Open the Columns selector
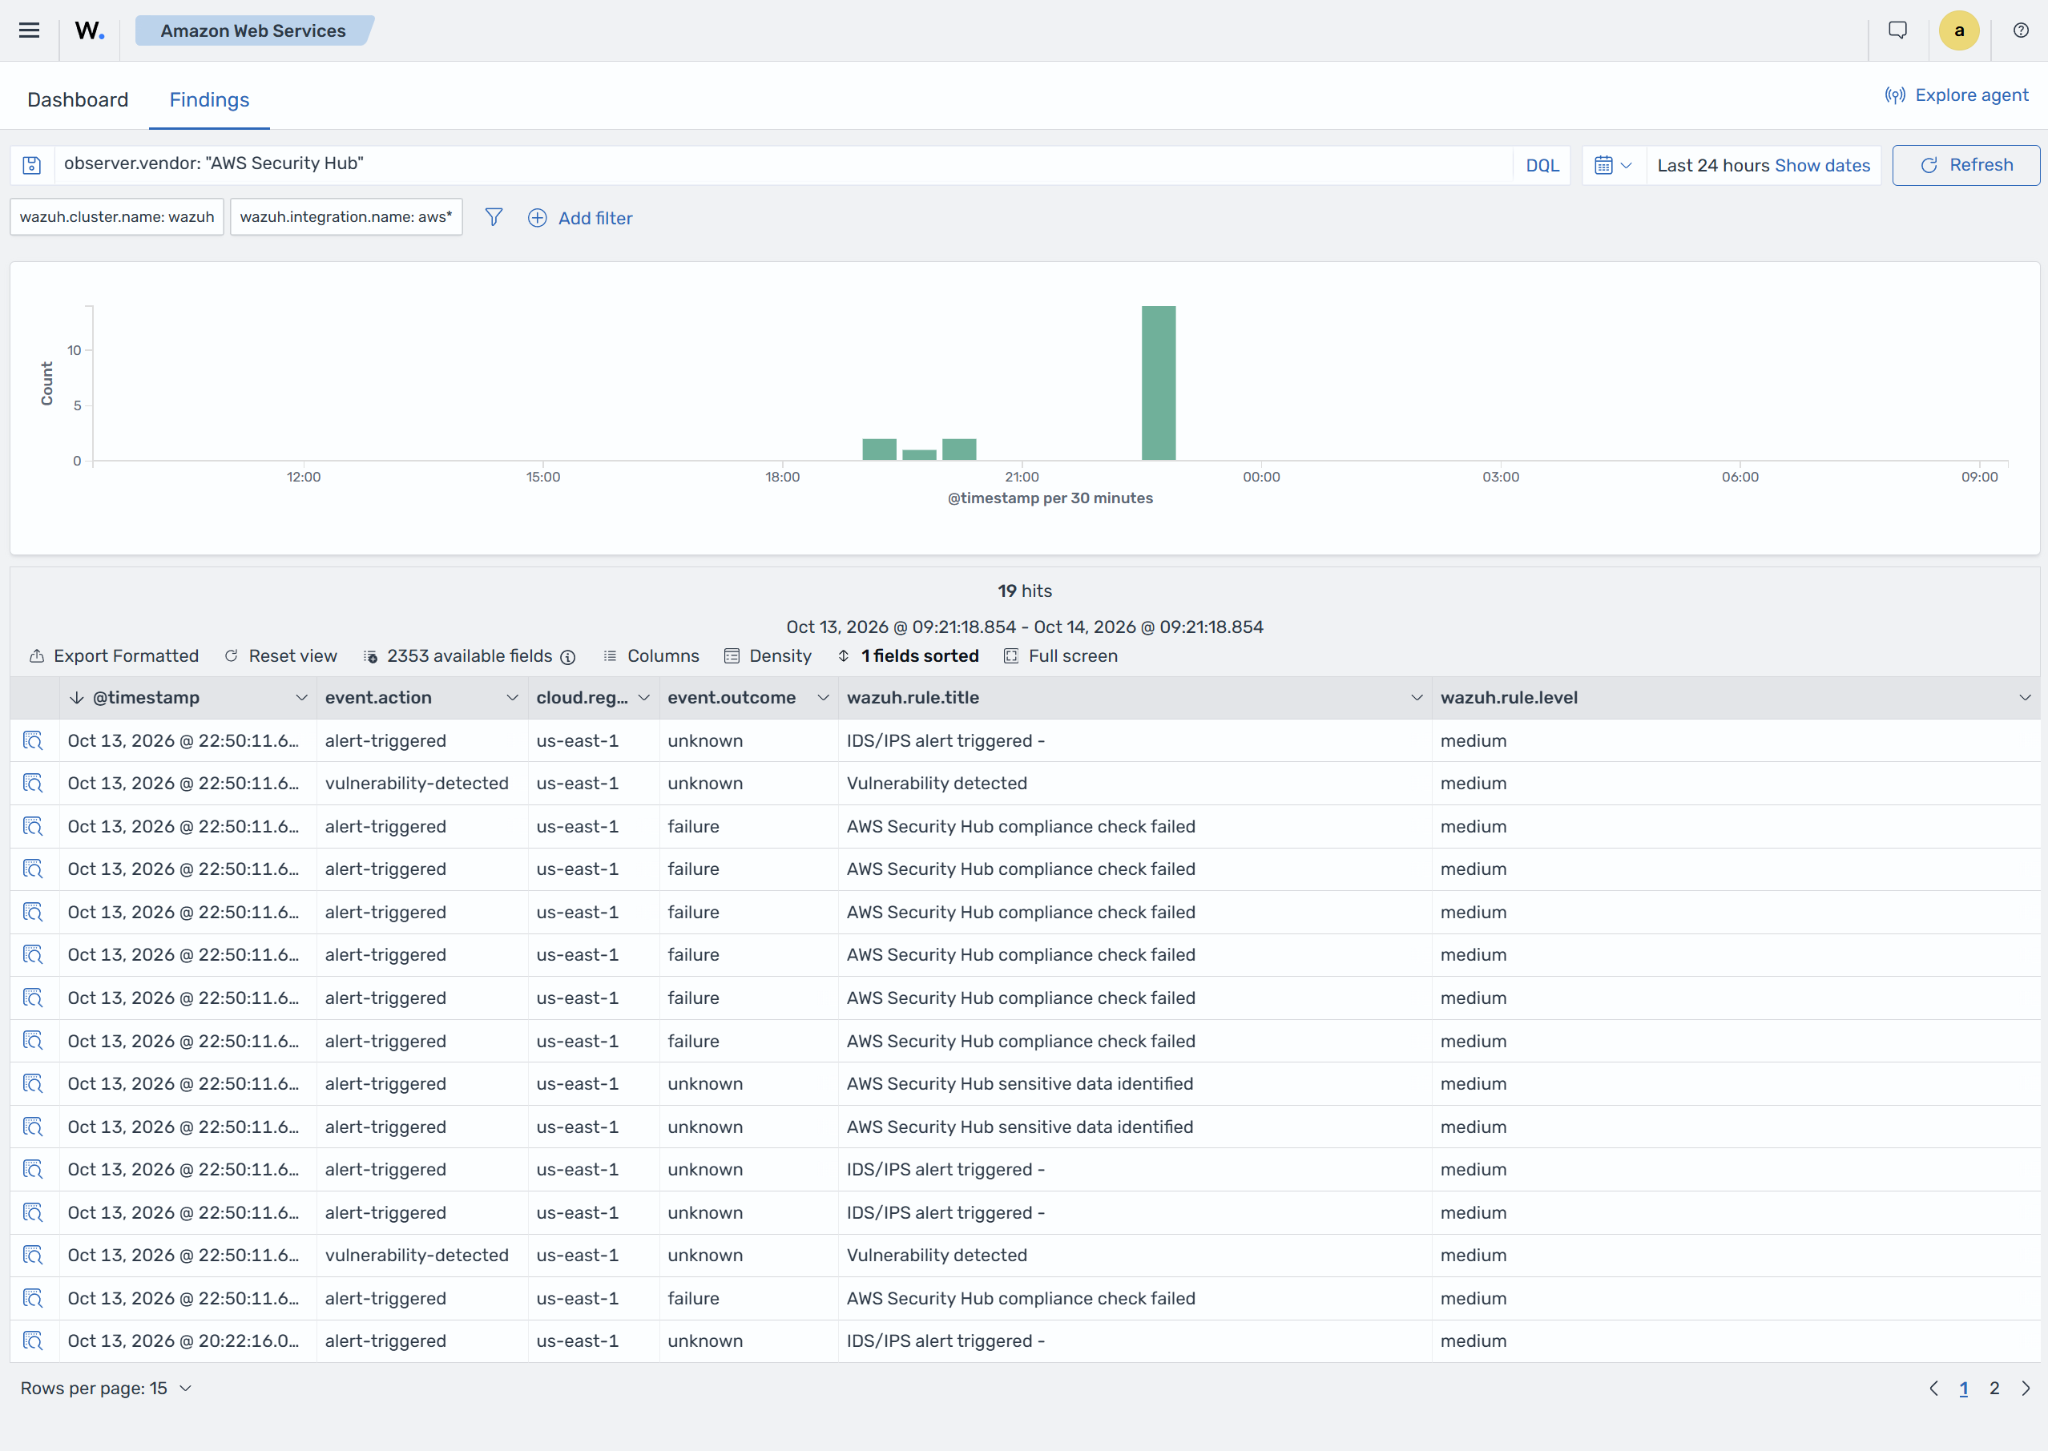This screenshot has width=2048, height=1451. pos(651,656)
